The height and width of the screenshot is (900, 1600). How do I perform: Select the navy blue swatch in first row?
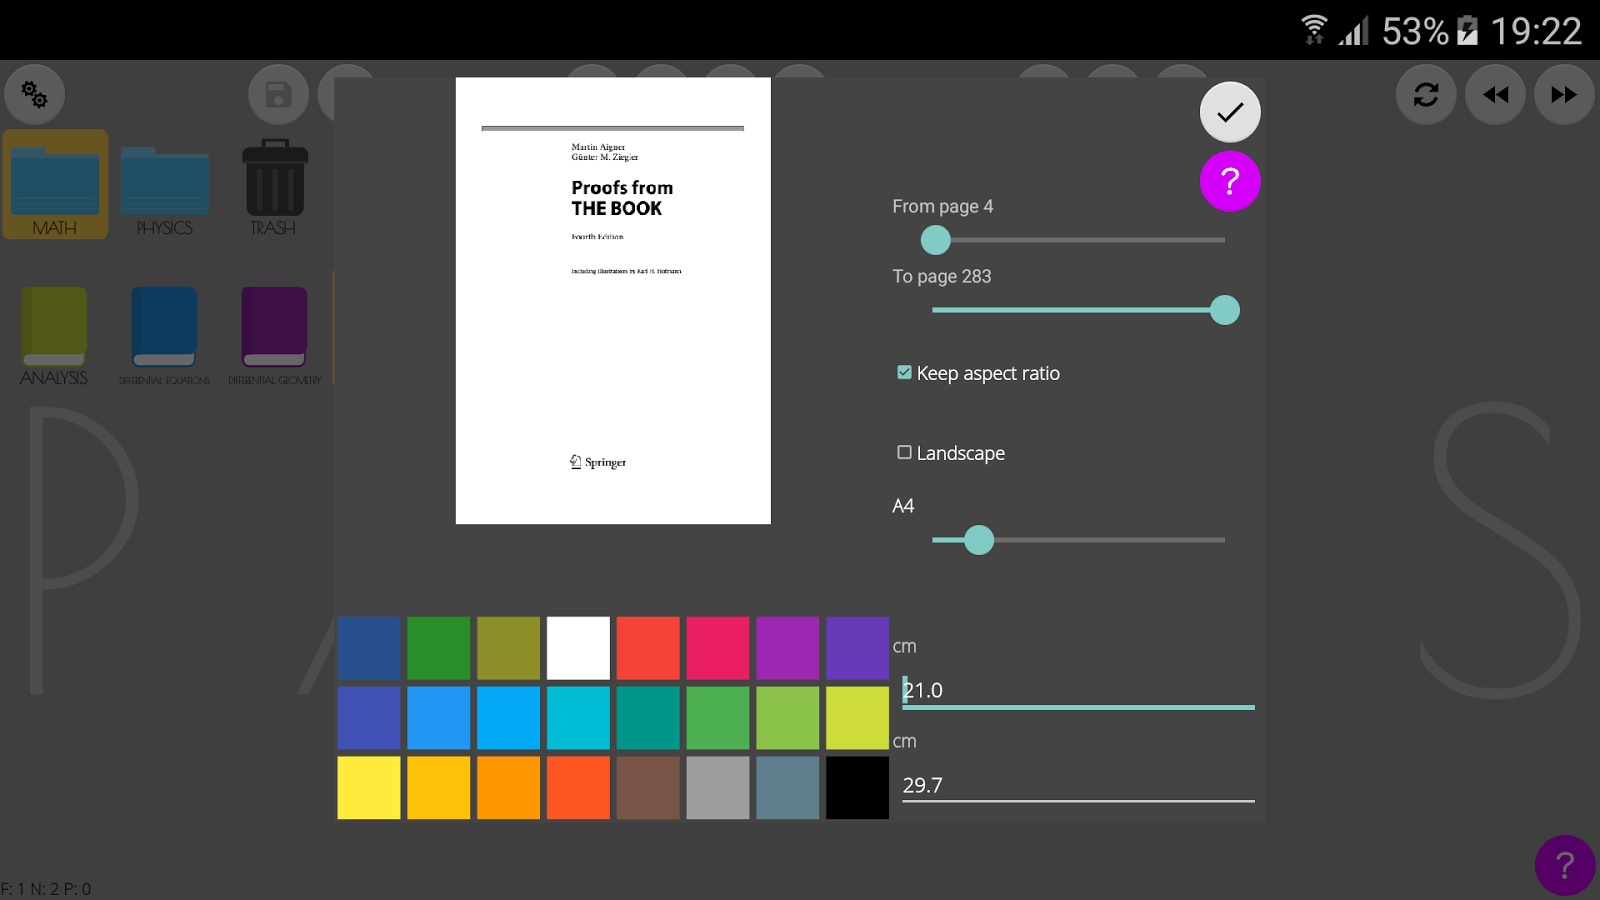point(369,648)
